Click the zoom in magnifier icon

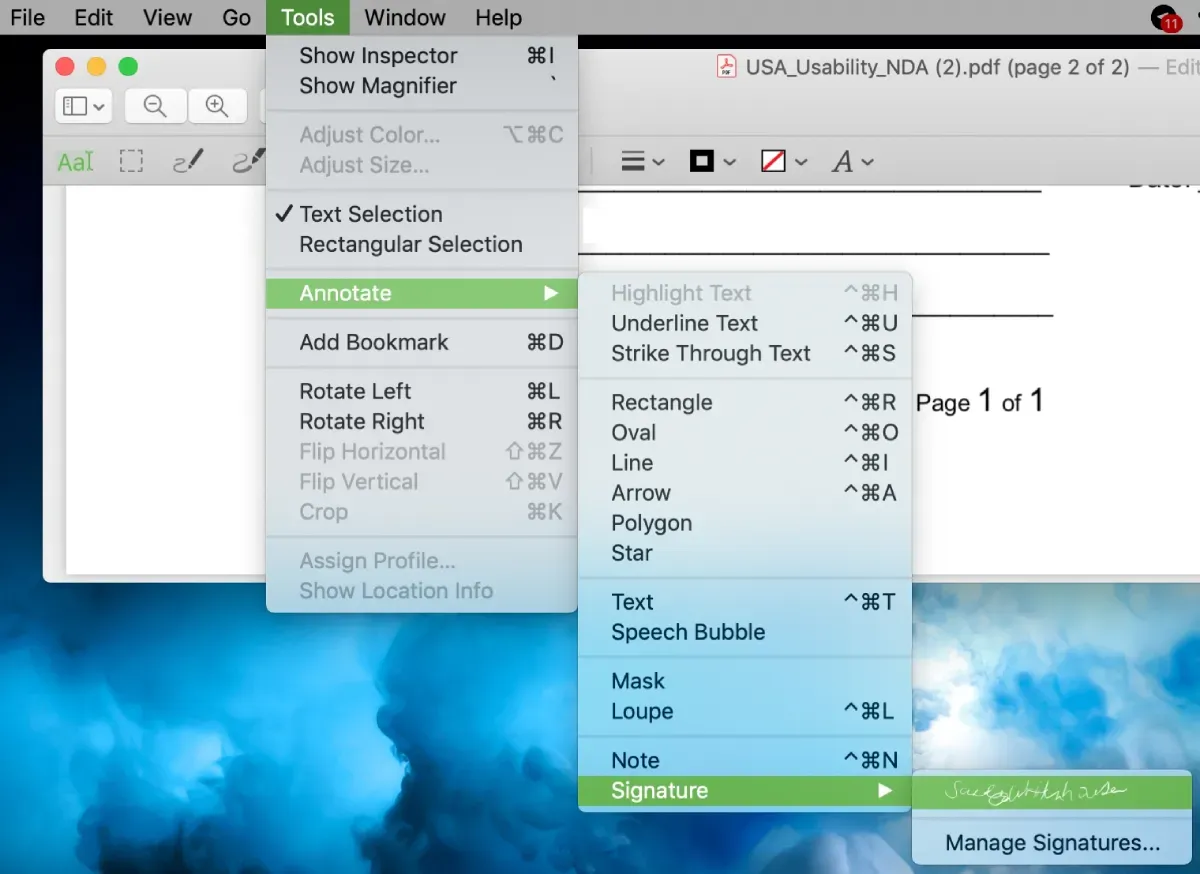tap(216, 106)
